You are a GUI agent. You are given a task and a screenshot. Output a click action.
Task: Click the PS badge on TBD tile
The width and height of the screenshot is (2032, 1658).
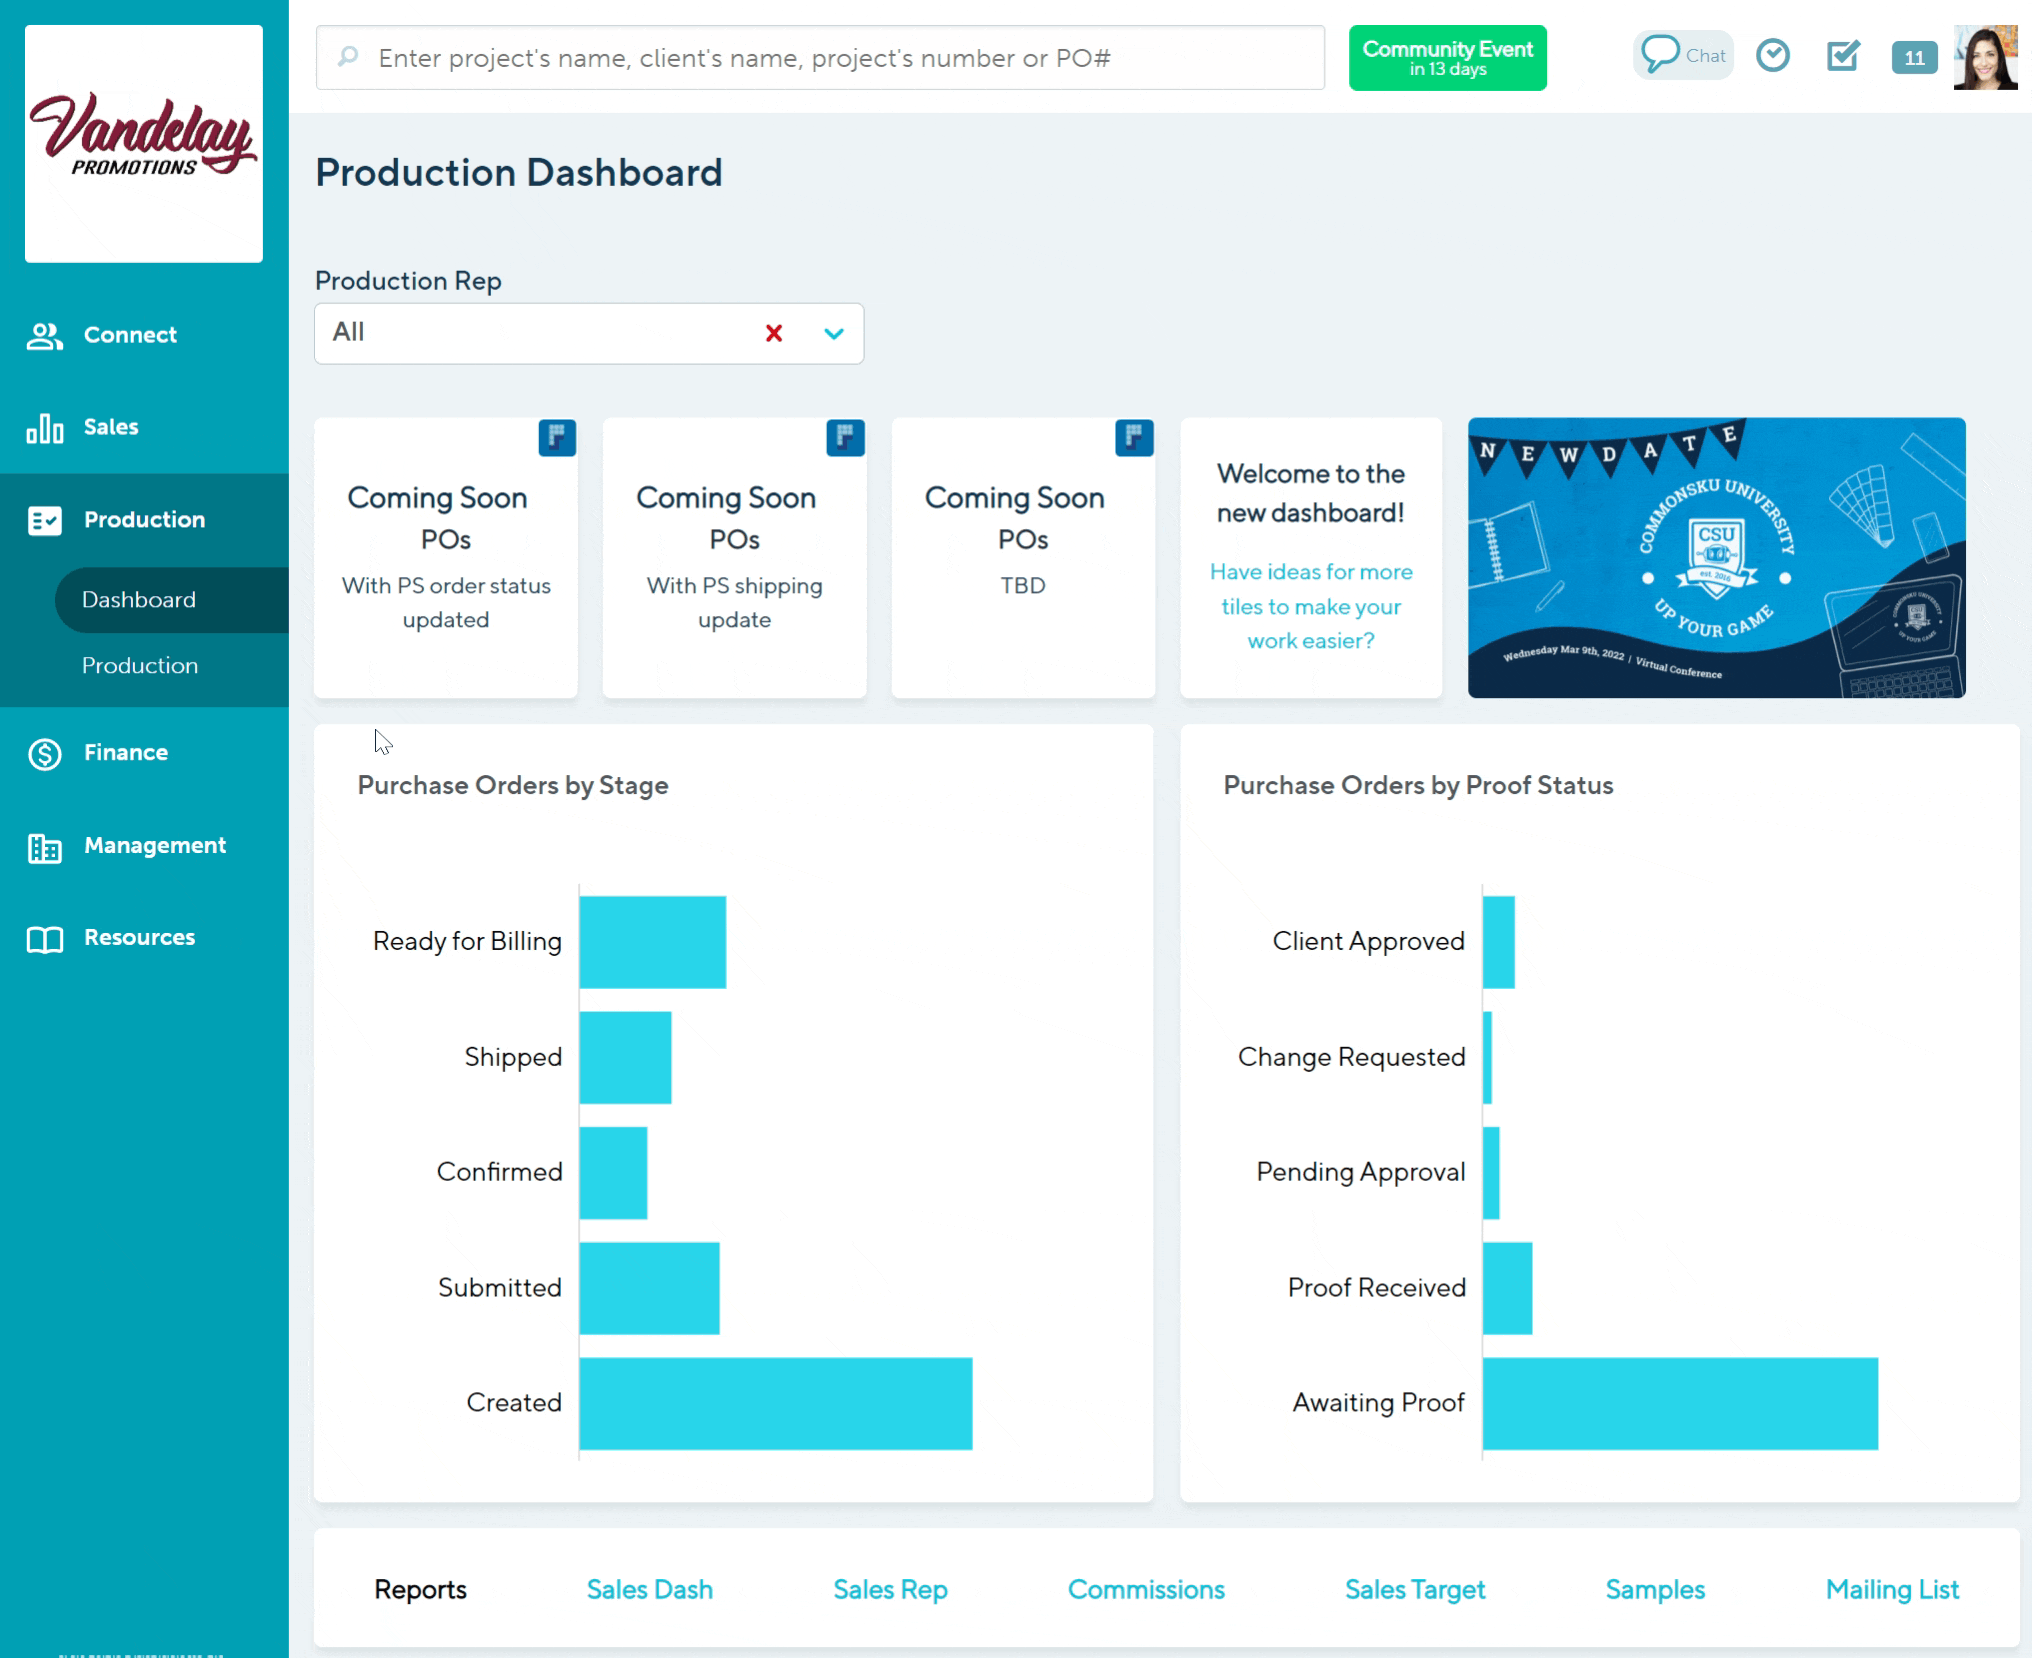pyautogui.click(x=1134, y=437)
